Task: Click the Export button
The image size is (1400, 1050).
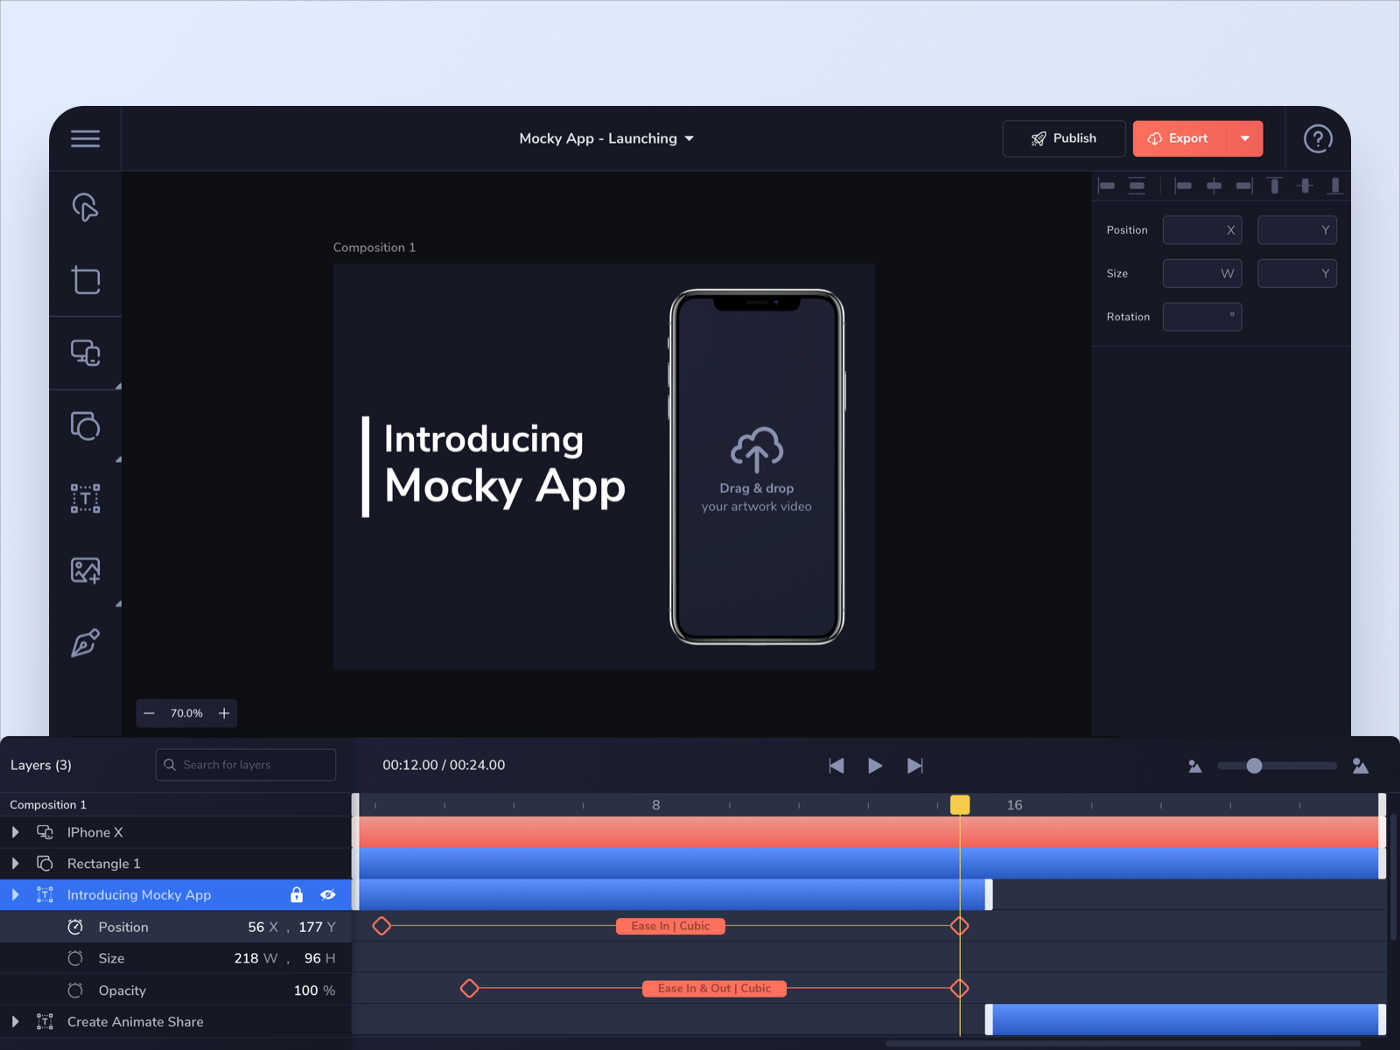Action: pos(1180,139)
